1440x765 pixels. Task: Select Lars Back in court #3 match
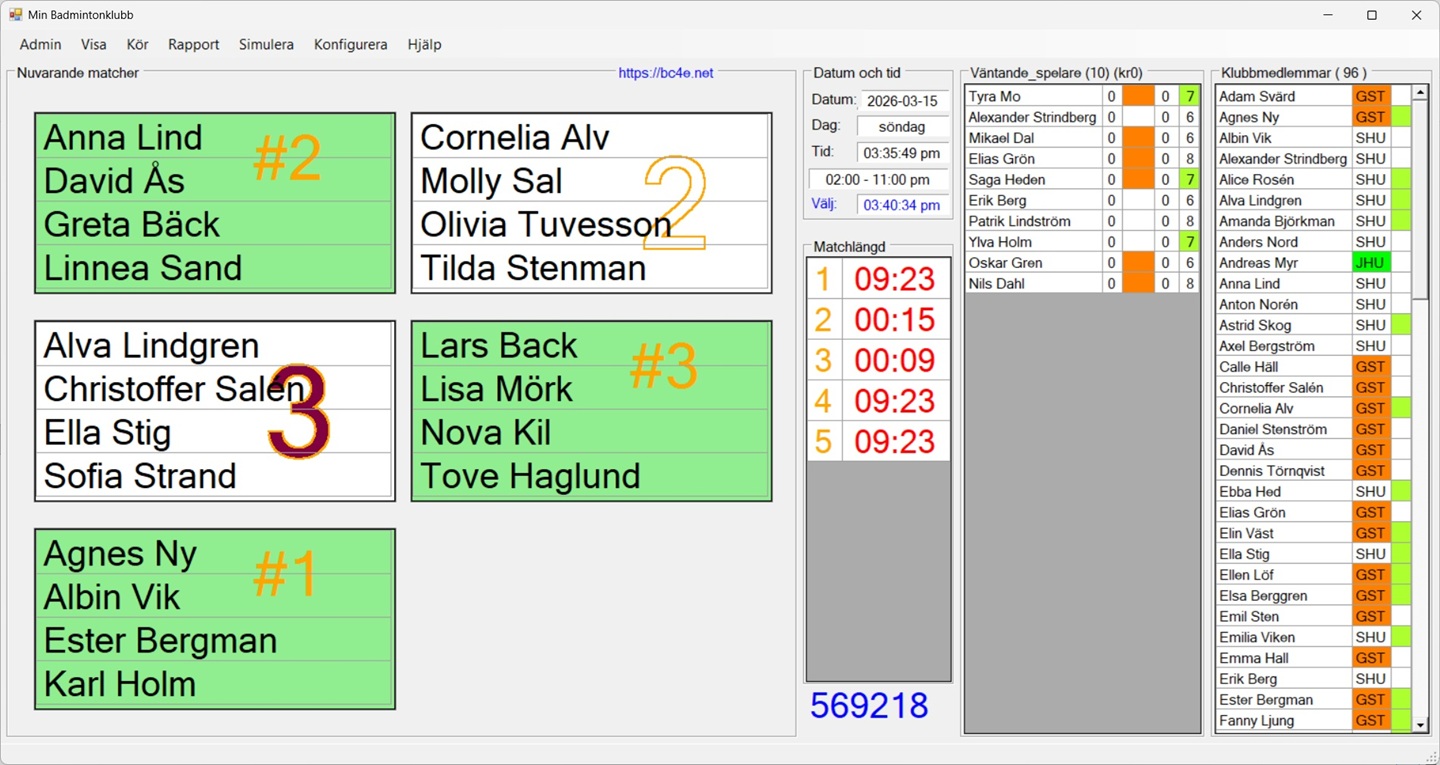click(x=591, y=345)
